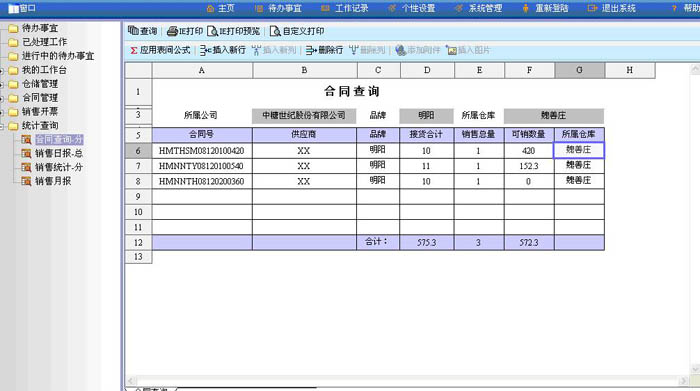
Task: Click the 主页 home icon in top bar
Action: [210, 8]
